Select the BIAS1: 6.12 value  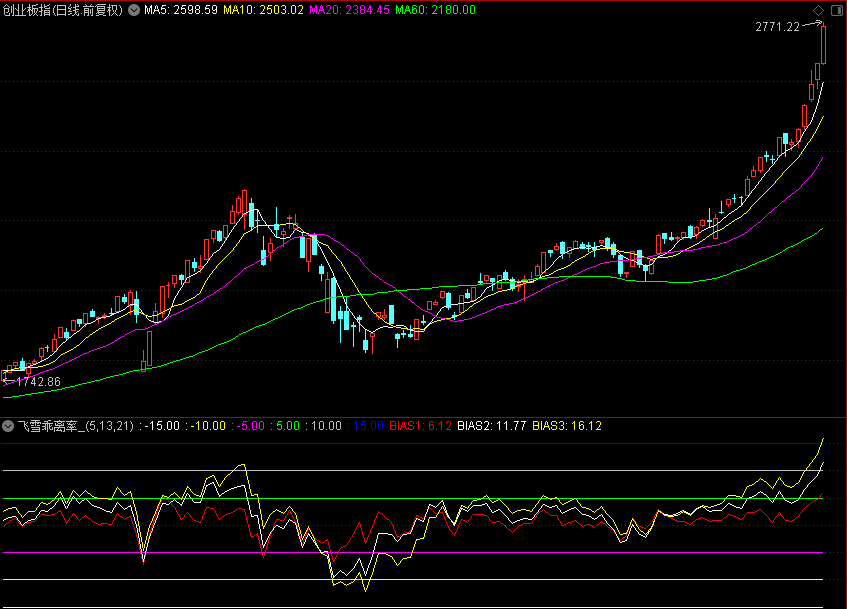[x=420, y=426]
